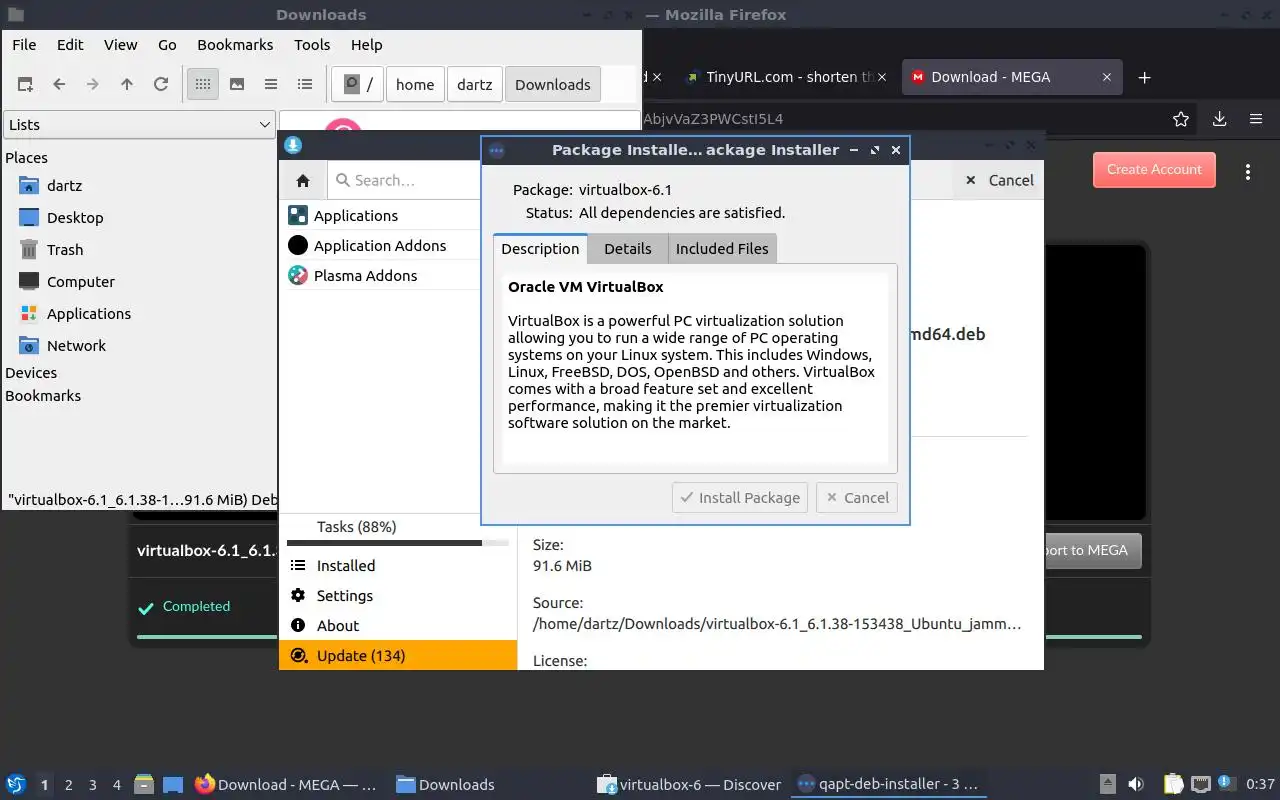This screenshot has width=1280, height=800.
Task: Switch to thumbnail view in file manager
Action: coord(237,85)
